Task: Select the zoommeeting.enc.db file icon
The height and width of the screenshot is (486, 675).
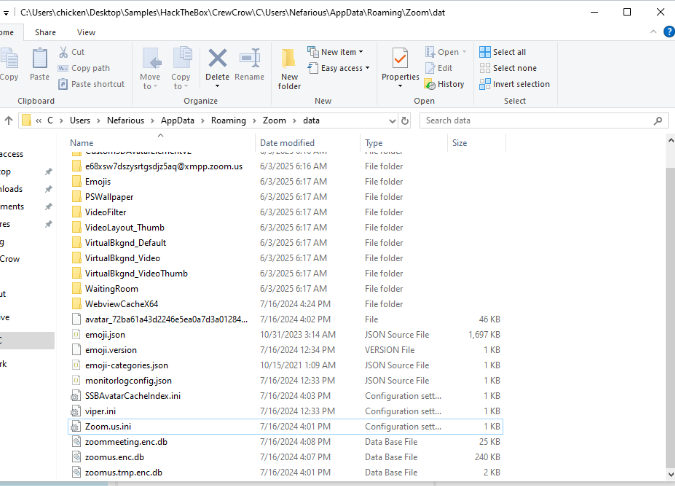Action: tap(76, 442)
